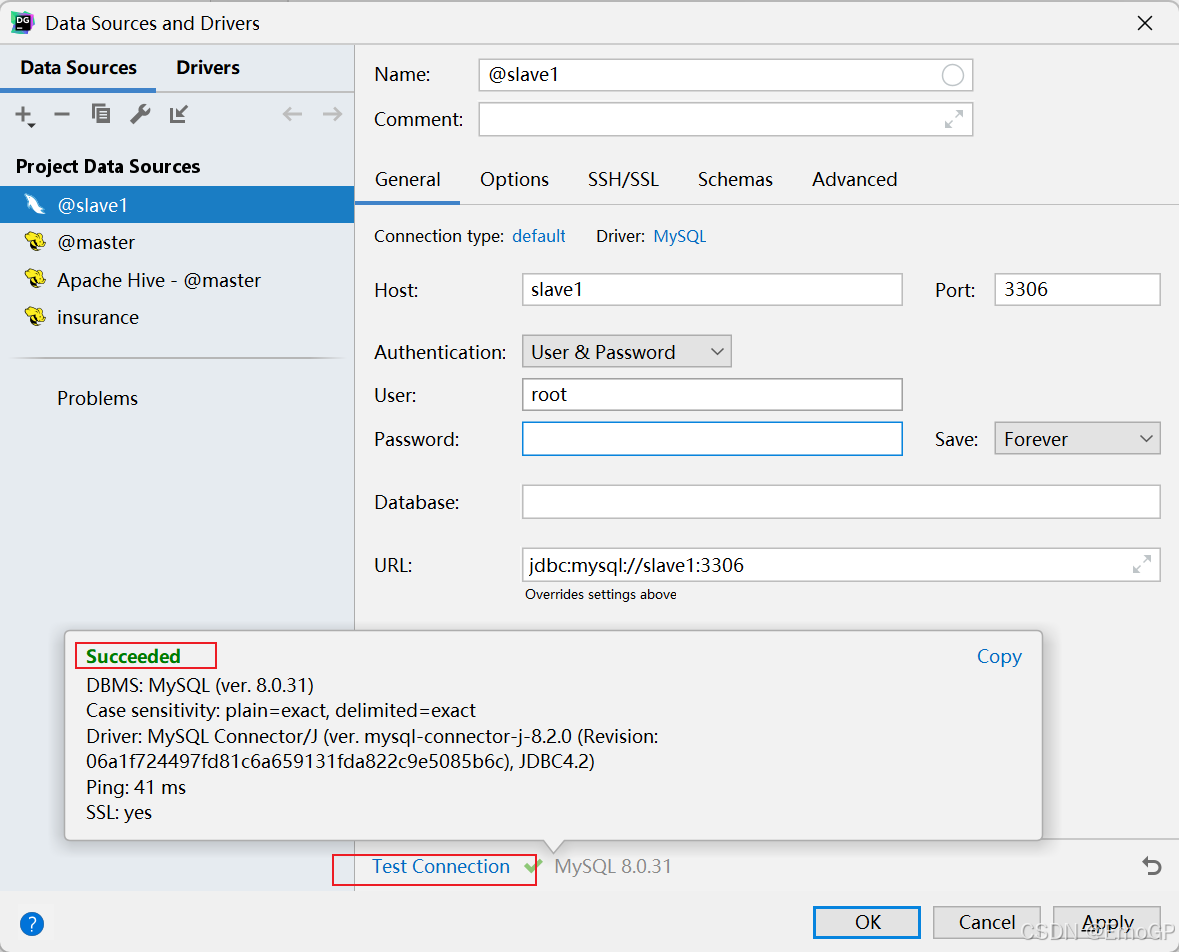Viewport: 1179px width, 952px height.
Task: Open the Advanced tab
Action: tap(854, 180)
